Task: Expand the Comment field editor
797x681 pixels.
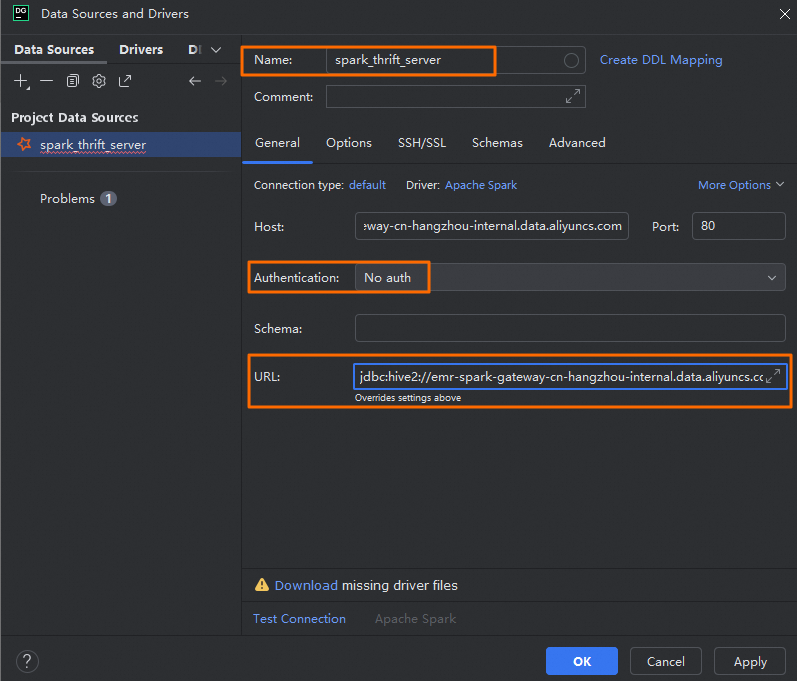Action: [573, 96]
